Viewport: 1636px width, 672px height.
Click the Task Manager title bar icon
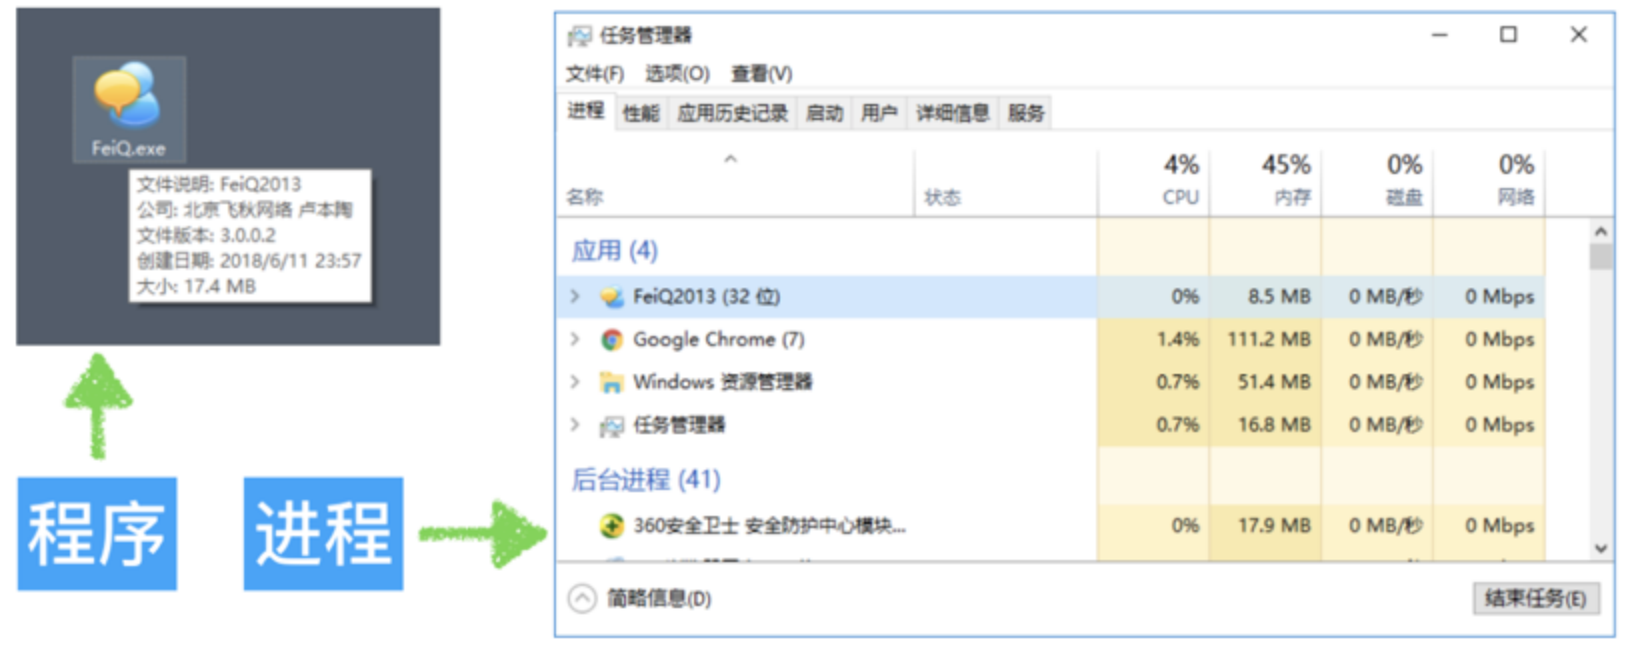[579, 36]
